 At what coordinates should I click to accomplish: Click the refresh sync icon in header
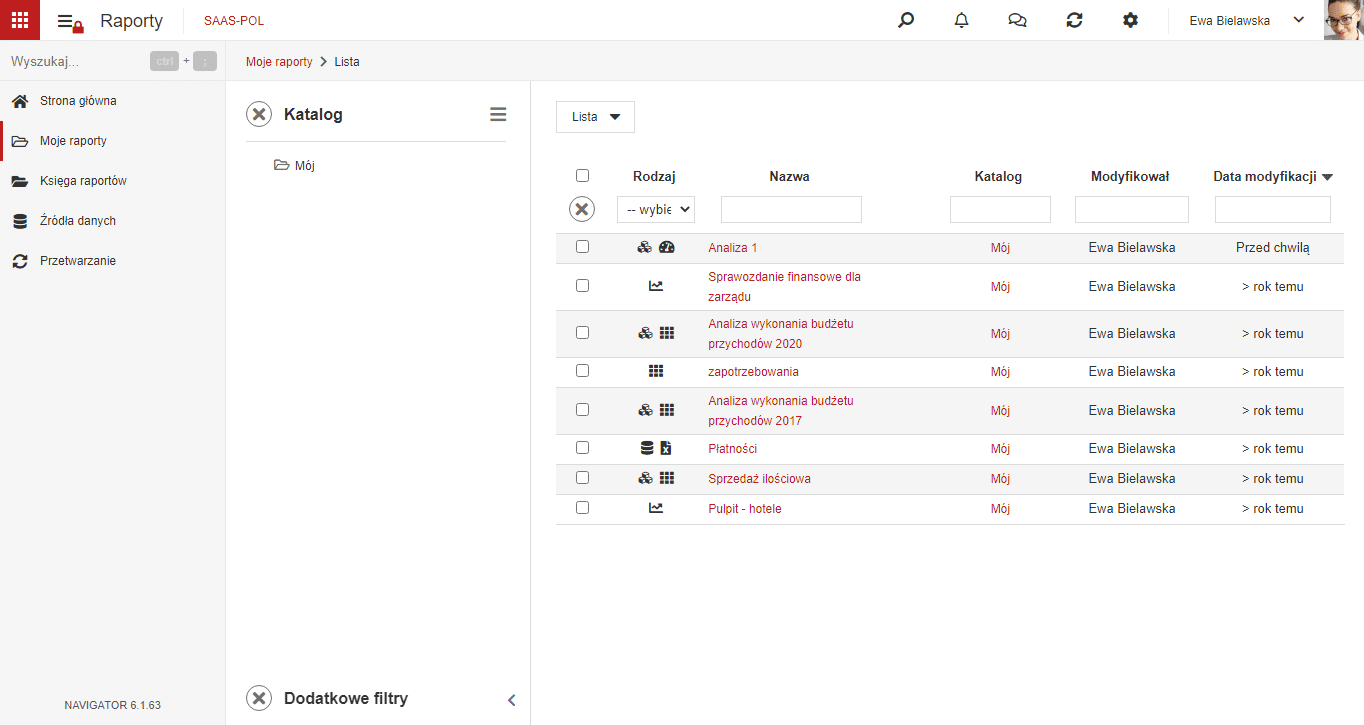coord(1074,20)
